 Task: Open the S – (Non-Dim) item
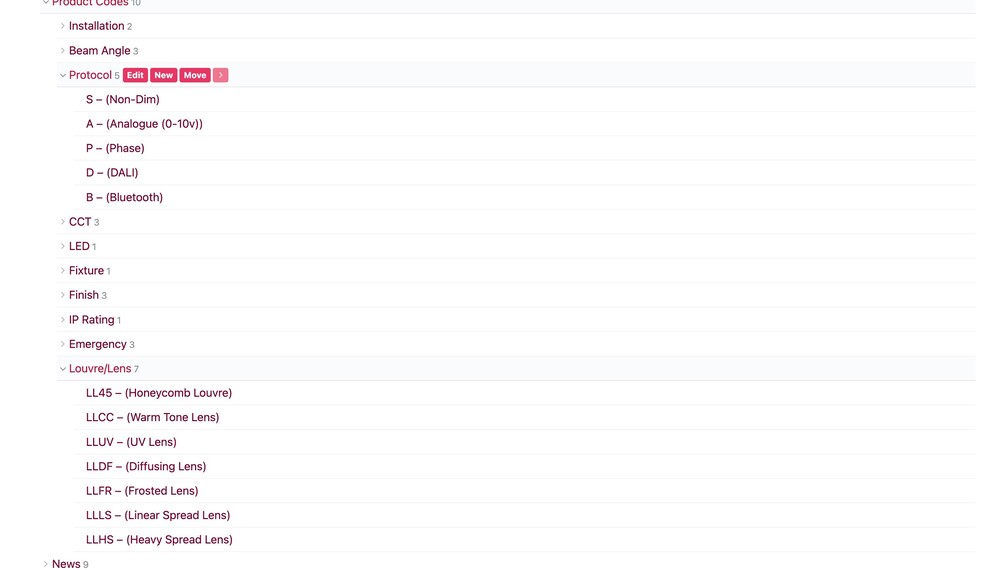(x=123, y=100)
